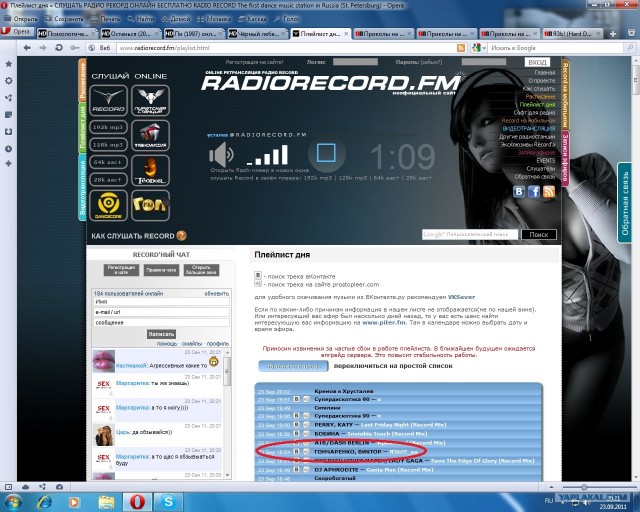Image resolution: width=640 pixels, height=512 pixels.
Task: Open Skype from the Windows taskbar
Action: [168, 501]
